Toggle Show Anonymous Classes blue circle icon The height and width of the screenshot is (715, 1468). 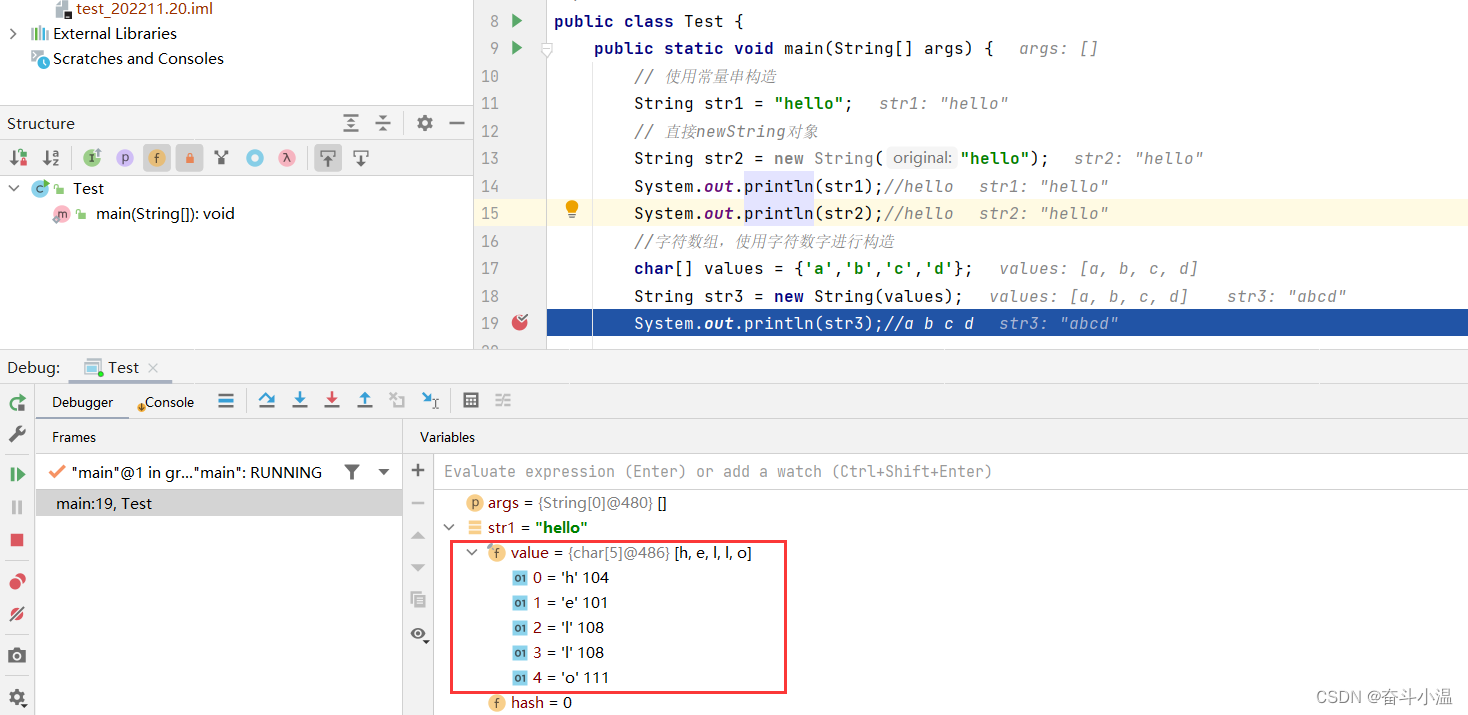pyautogui.click(x=255, y=157)
